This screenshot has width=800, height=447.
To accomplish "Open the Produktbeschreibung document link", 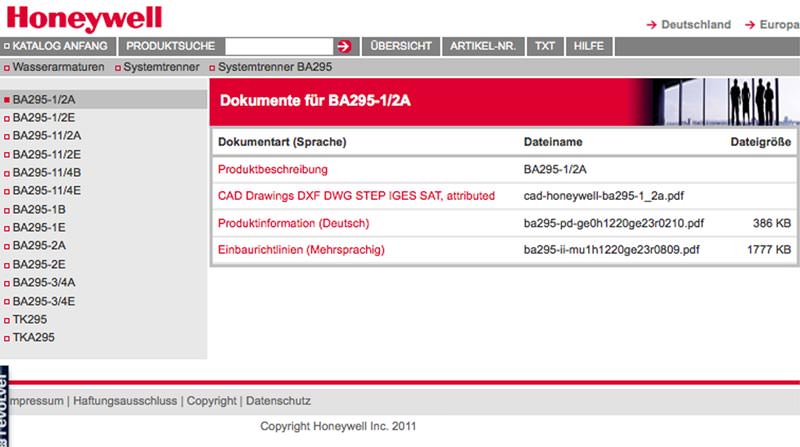I will tap(272, 169).
